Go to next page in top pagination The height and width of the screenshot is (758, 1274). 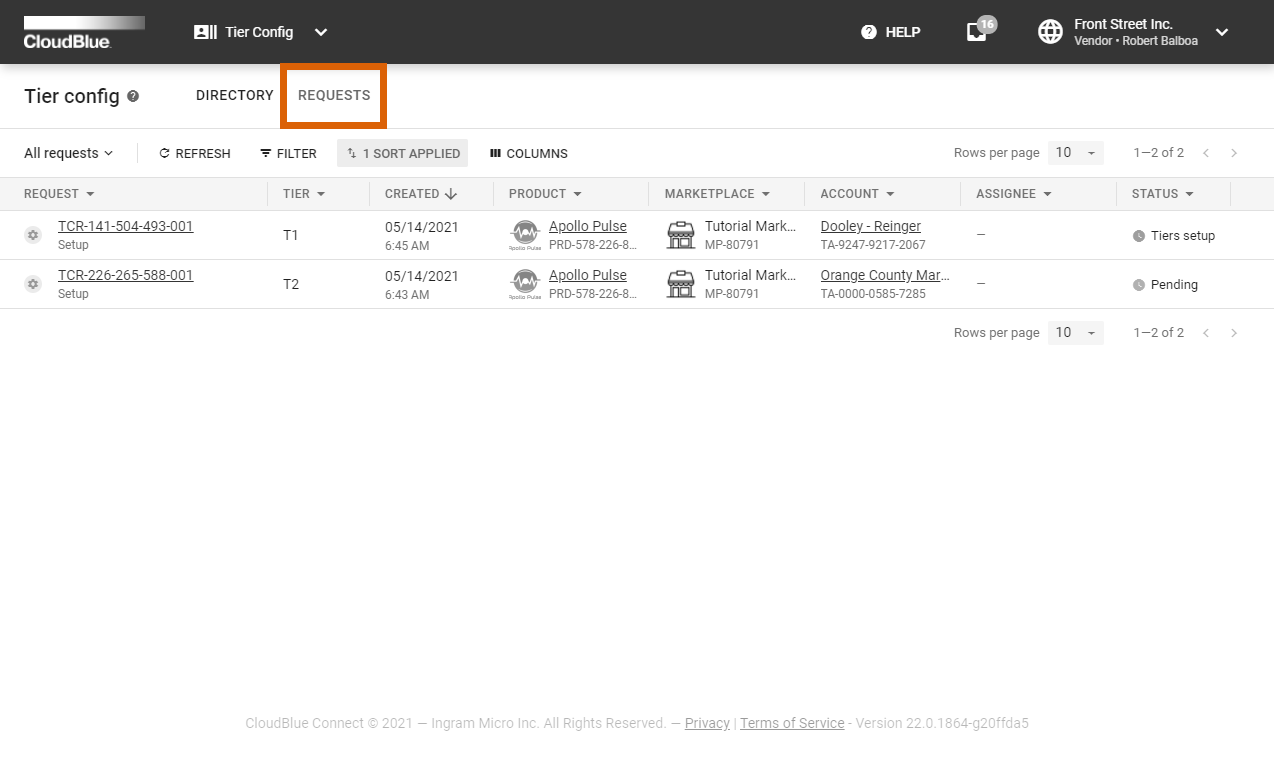coord(1234,153)
